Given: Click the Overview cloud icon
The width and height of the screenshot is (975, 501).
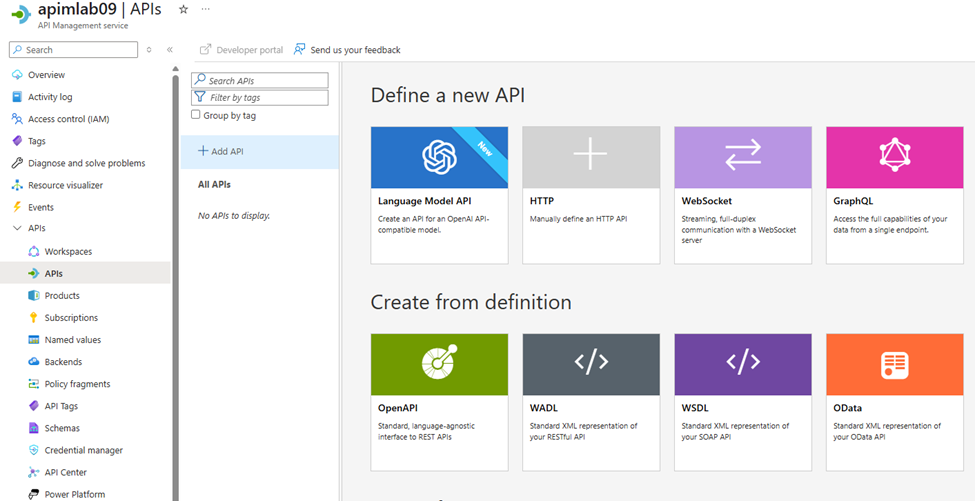Looking at the screenshot, I should (17, 75).
